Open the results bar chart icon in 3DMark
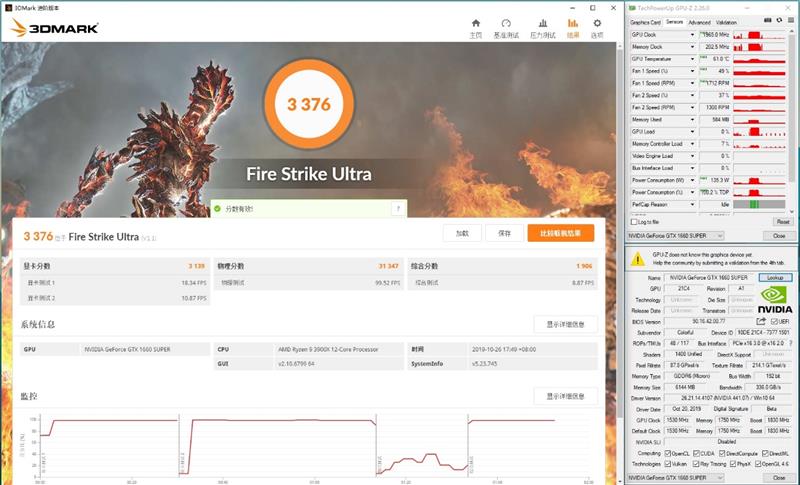The image size is (800, 485). point(572,23)
